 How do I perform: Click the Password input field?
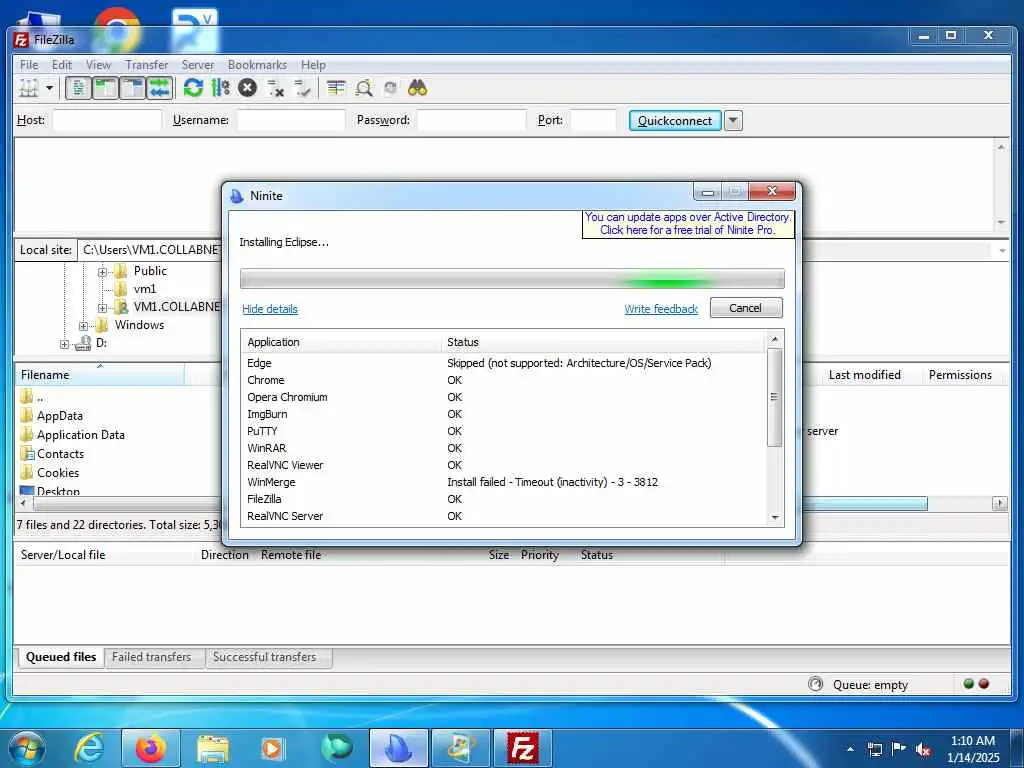[472, 120]
